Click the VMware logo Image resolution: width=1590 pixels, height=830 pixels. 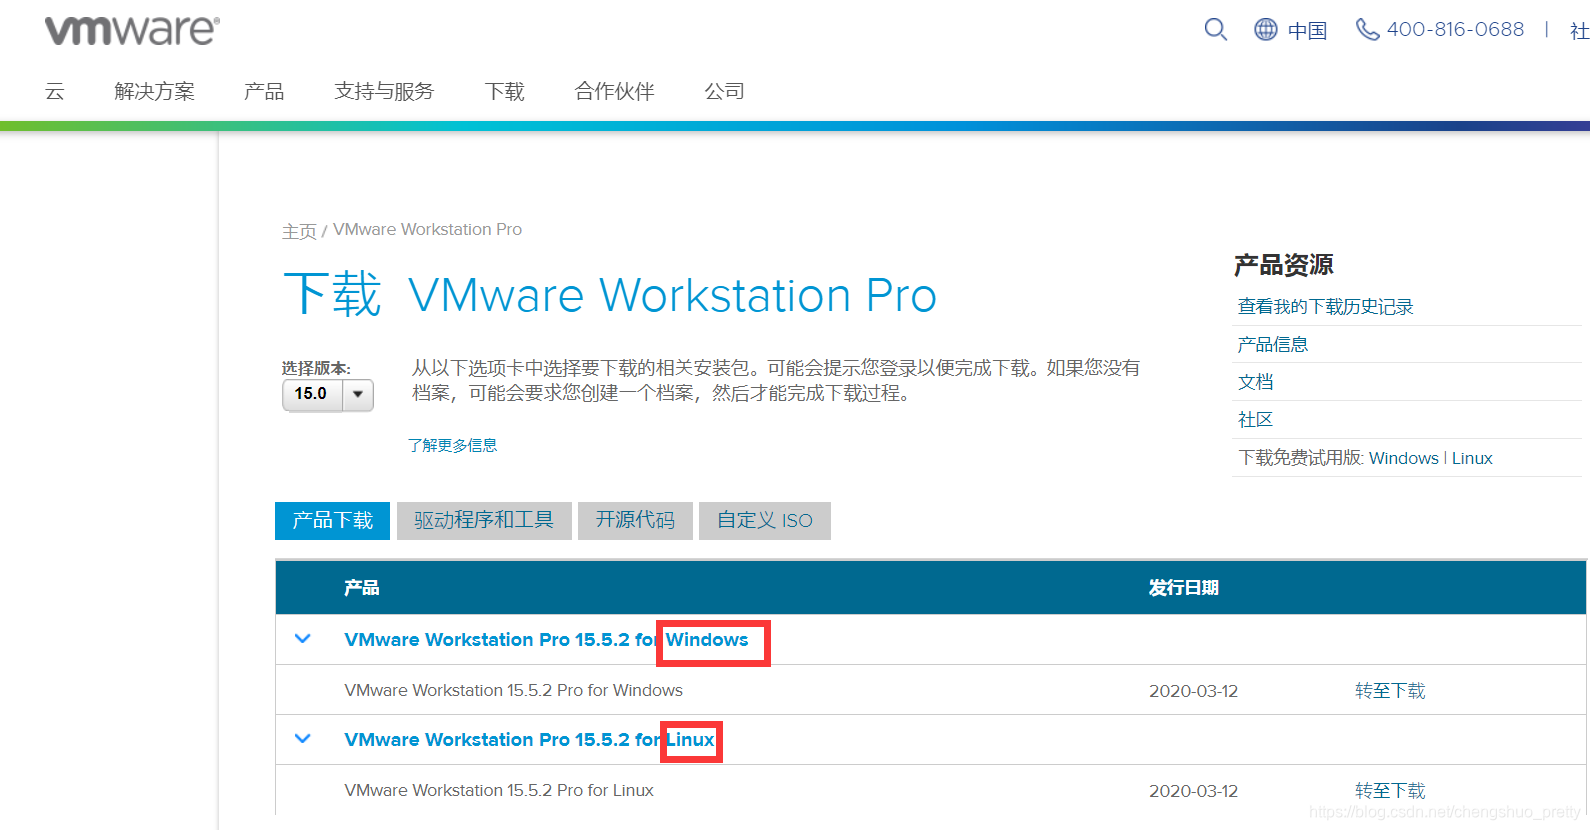coord(132,31)
